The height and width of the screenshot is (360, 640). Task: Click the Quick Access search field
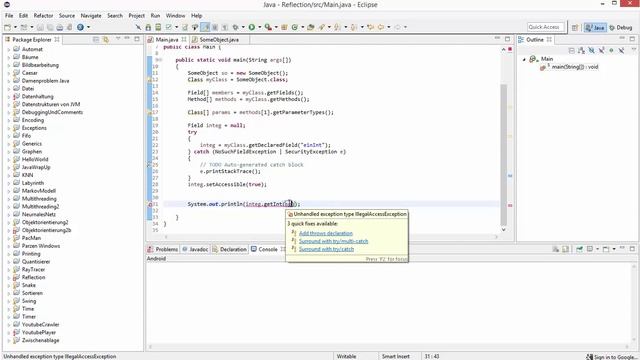[545, 27]
